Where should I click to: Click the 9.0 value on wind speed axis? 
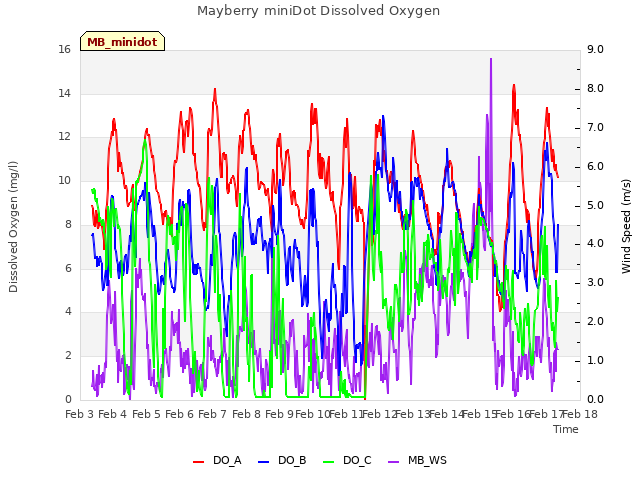pos(595,50)
